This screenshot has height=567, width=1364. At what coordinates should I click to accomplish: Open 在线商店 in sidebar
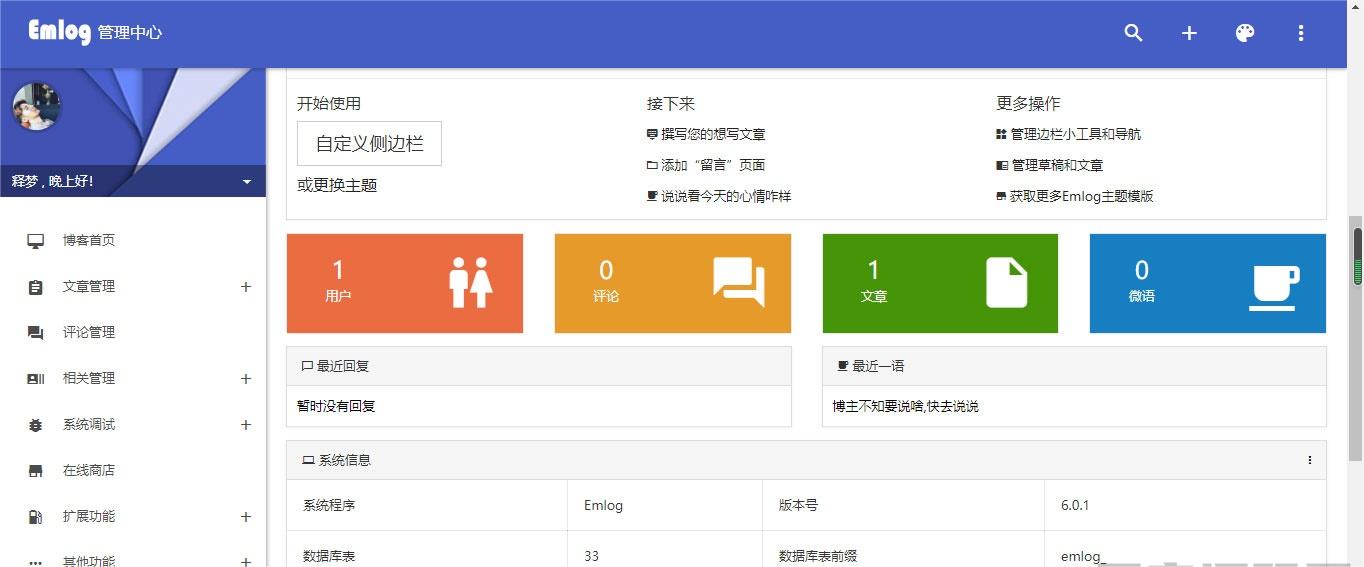(89, 470)
